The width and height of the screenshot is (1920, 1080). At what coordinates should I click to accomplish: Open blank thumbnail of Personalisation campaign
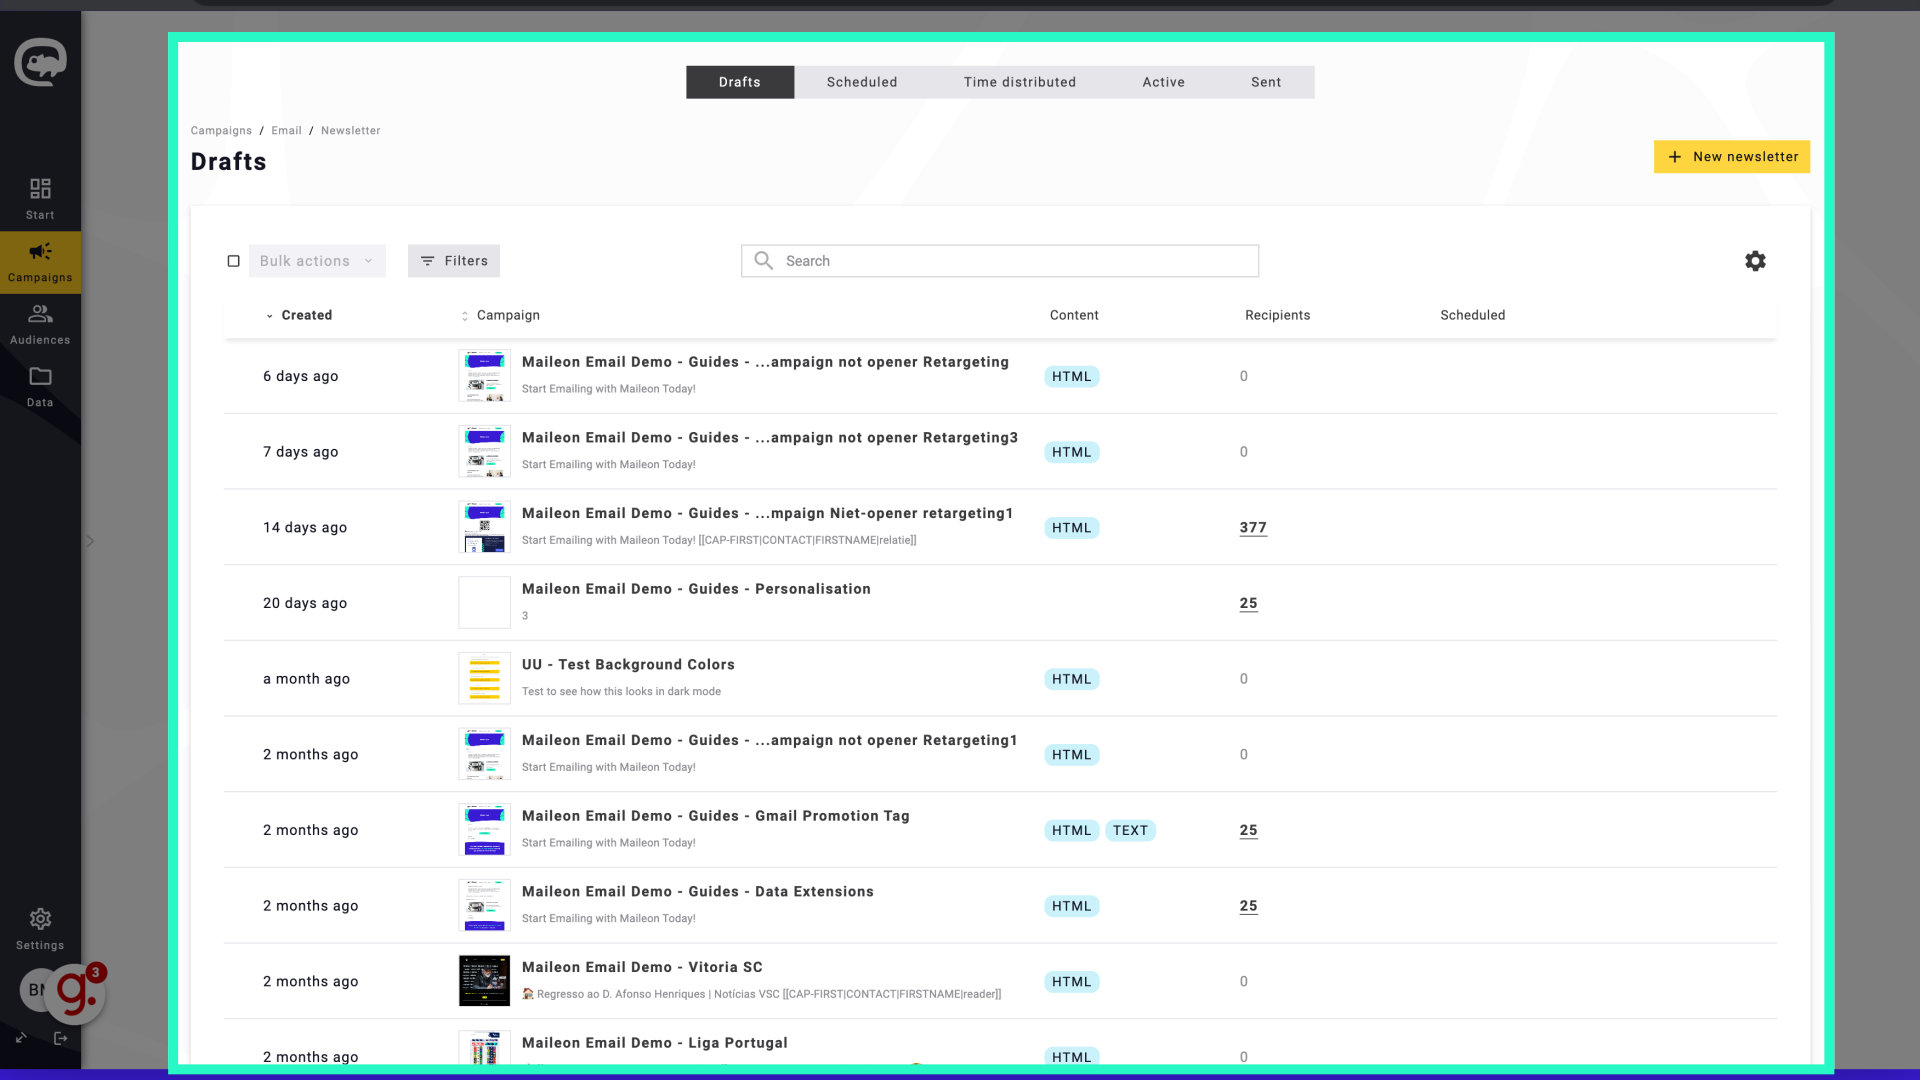point(485,603)
